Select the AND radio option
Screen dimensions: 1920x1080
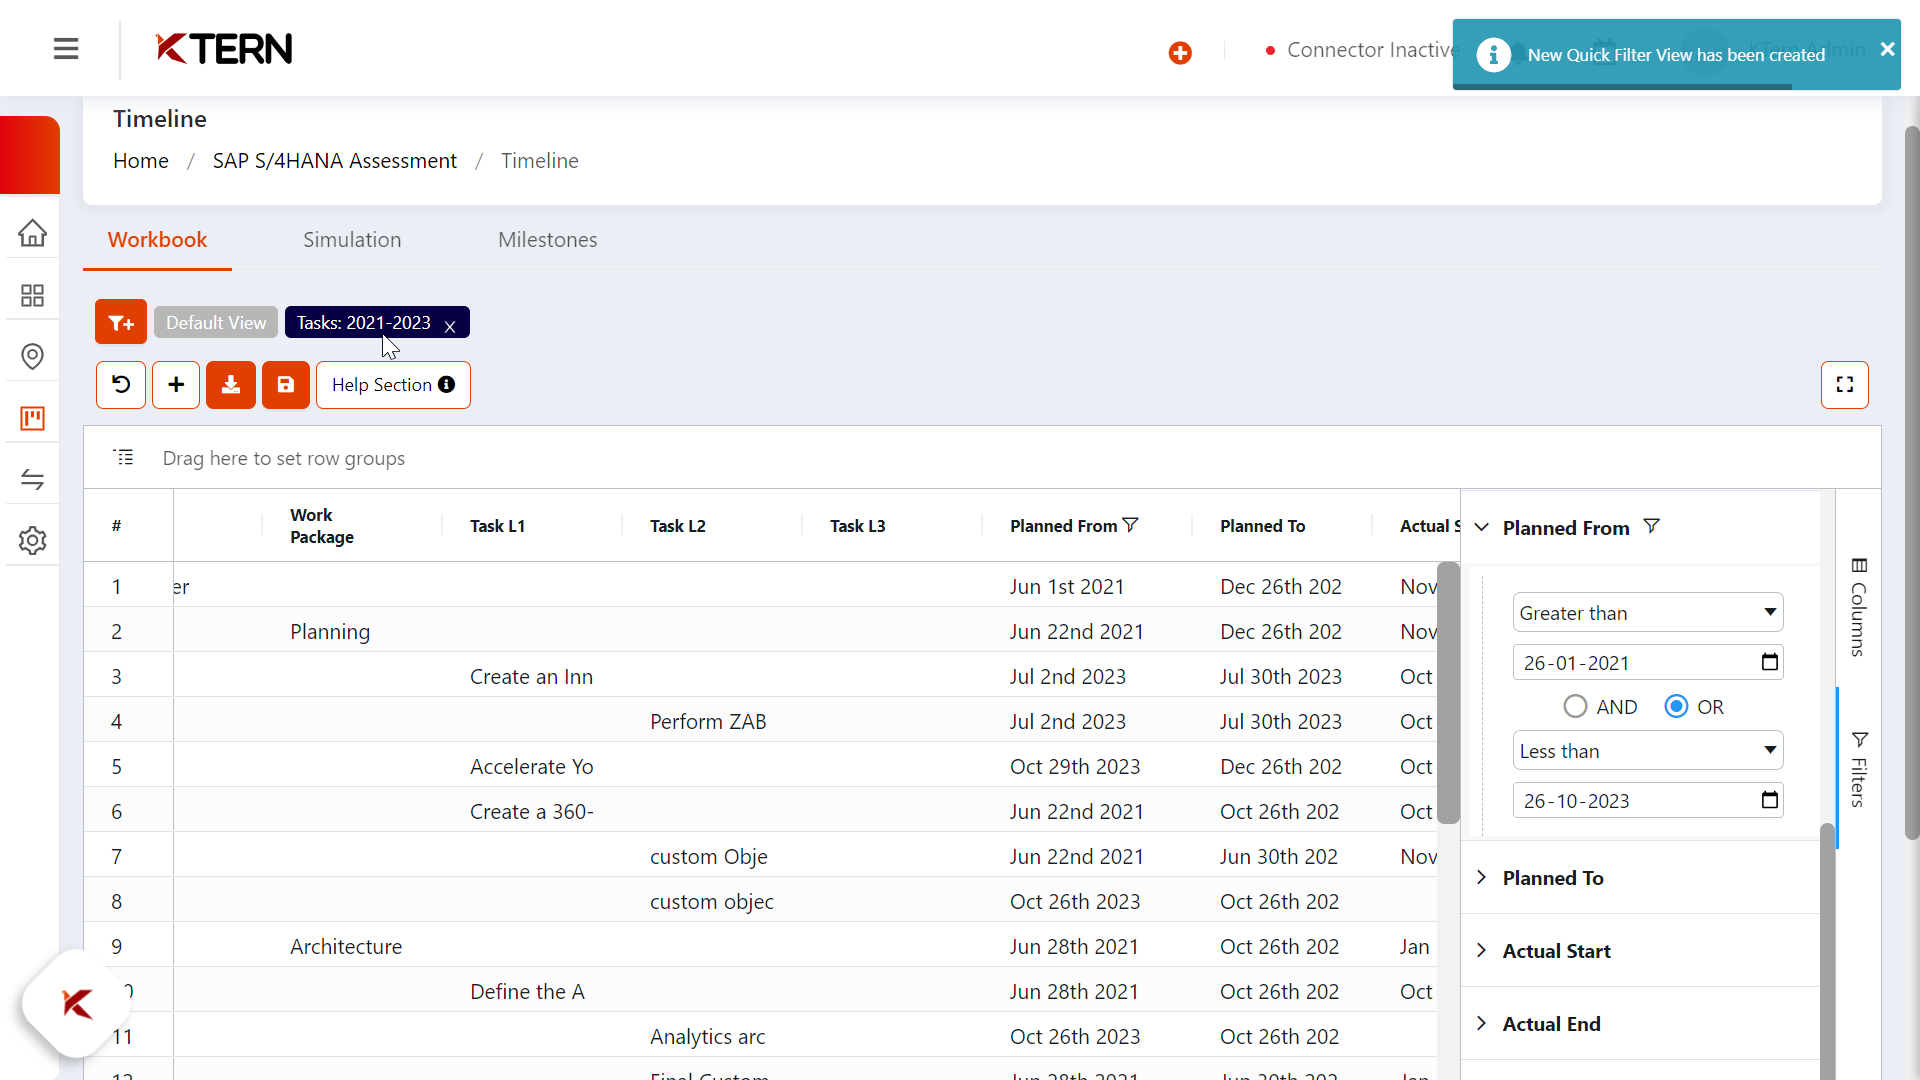click(1575, 707)
